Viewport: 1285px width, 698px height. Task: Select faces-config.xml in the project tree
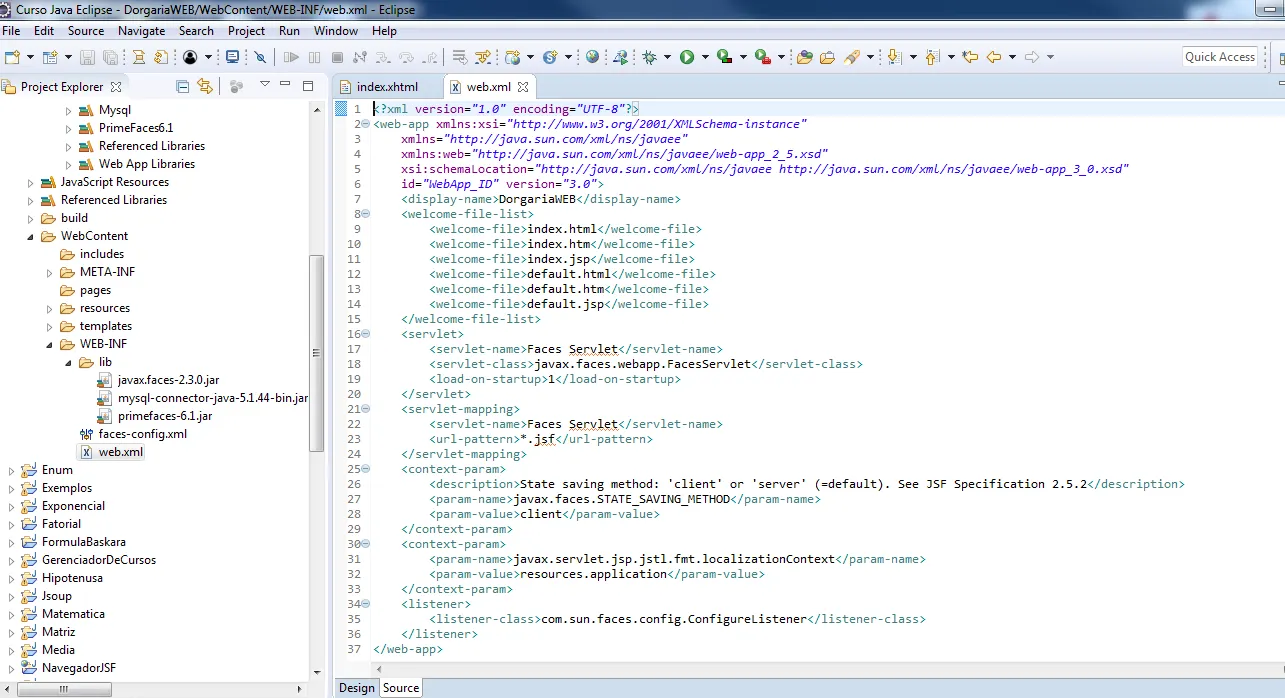(142, 434)
